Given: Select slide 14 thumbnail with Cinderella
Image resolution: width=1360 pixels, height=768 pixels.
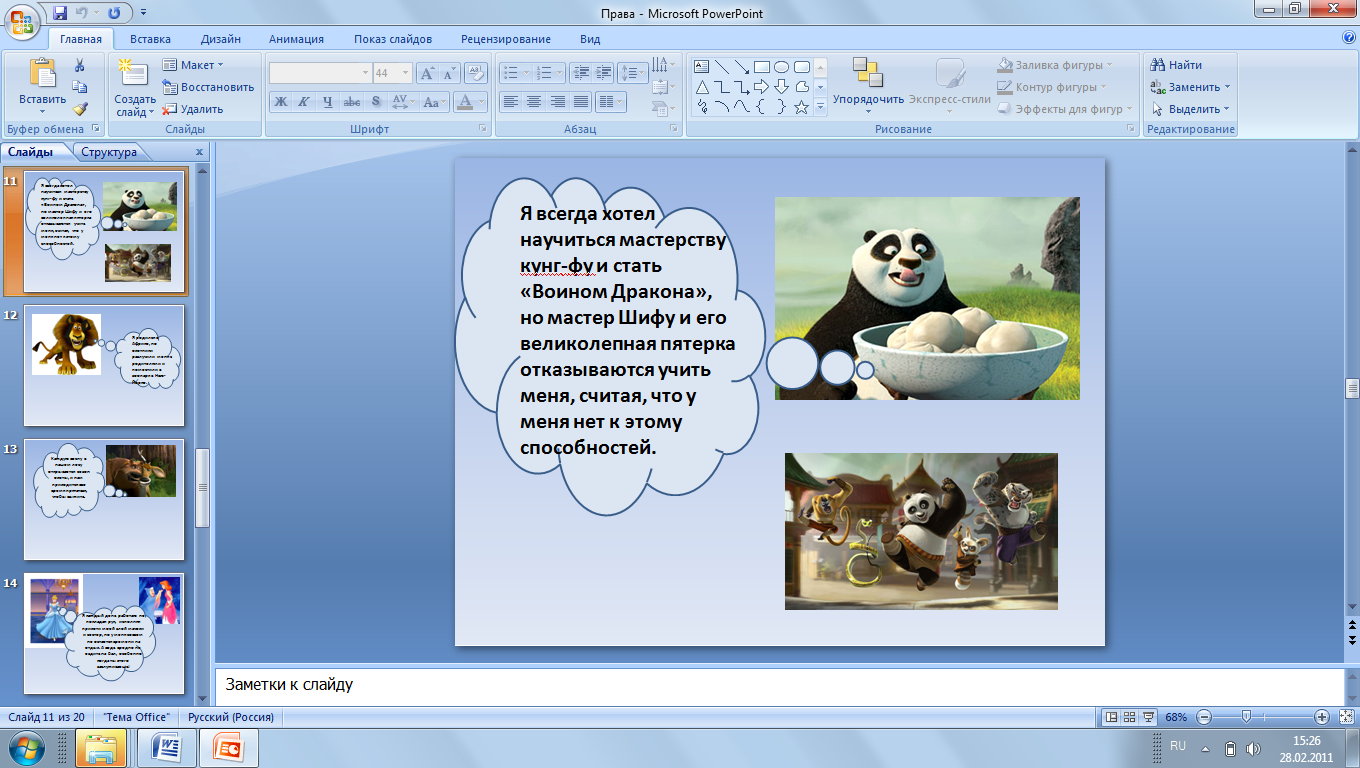Looking at the screenshot, I should pos(104,633).
